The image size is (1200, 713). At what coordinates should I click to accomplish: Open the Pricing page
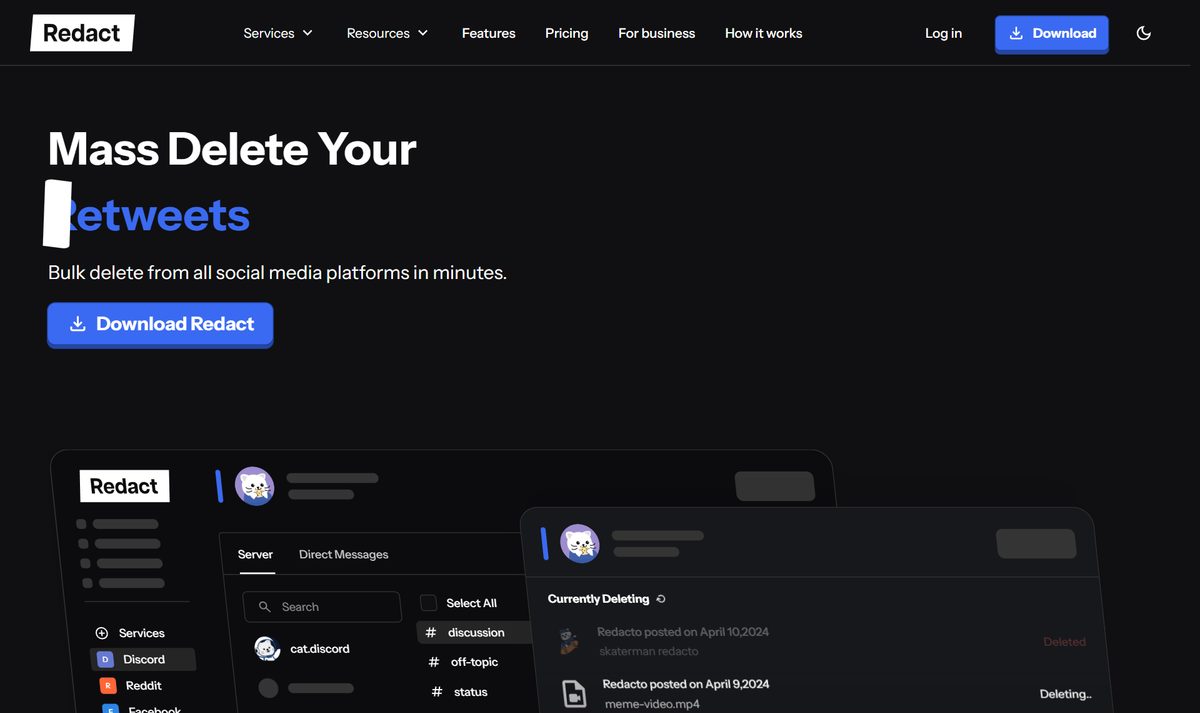click(x=566, y=33)
